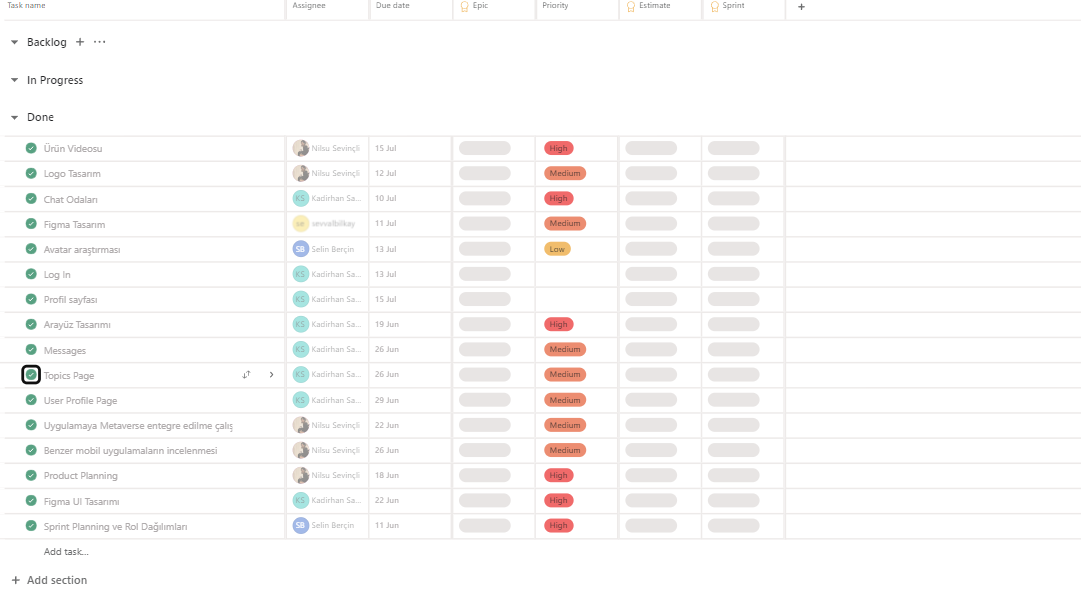Toggle completion checkmark on Log In task
This screenshot has width=1081, height=603.
click(31, 274)
